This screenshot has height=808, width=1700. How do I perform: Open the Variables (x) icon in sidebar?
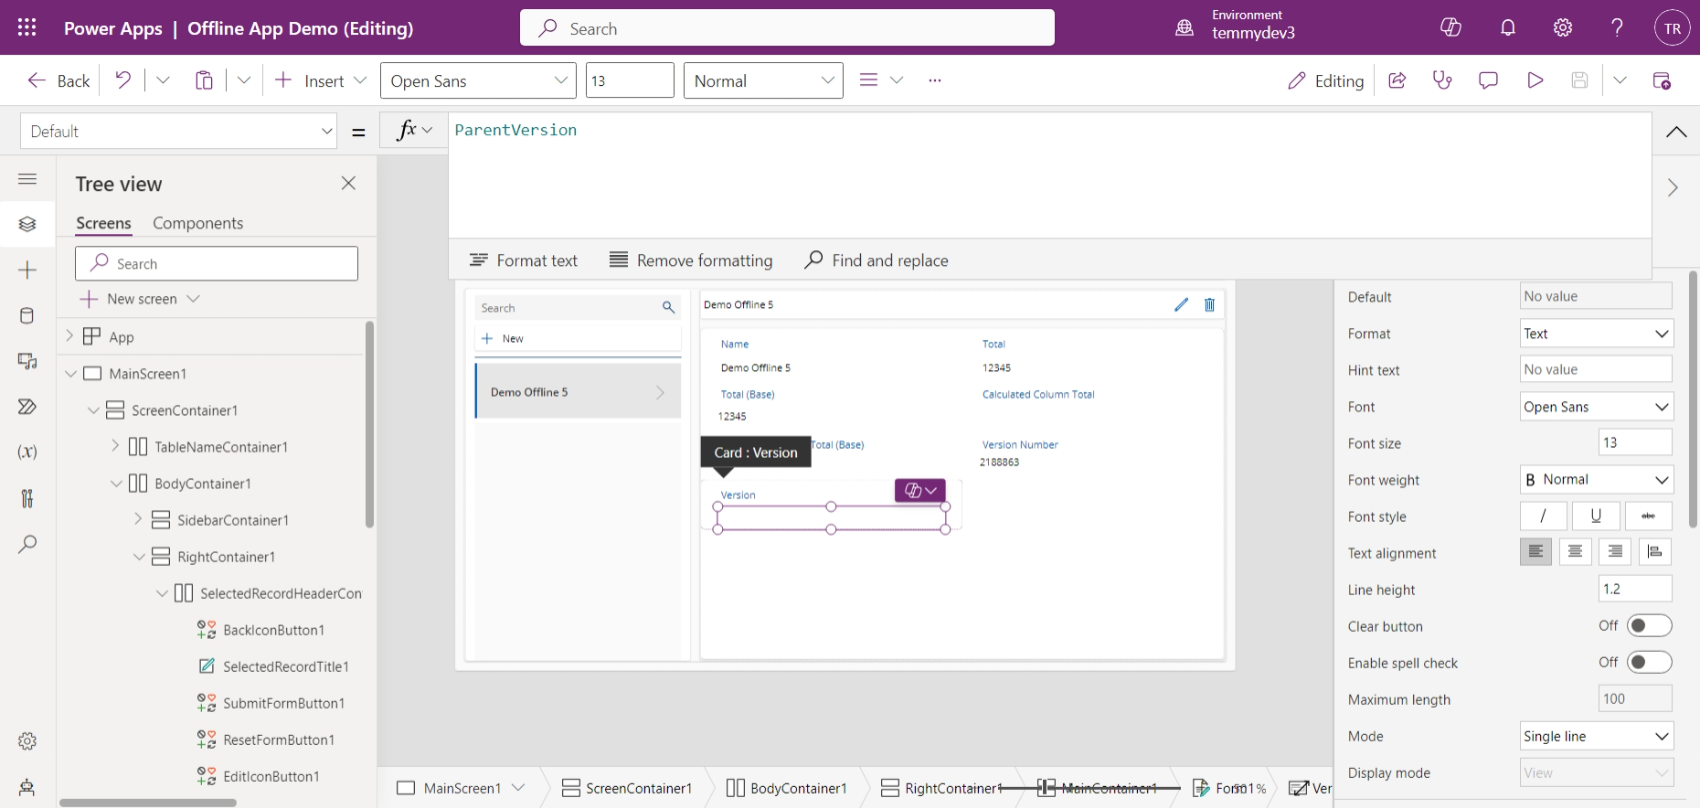(28, 452)
